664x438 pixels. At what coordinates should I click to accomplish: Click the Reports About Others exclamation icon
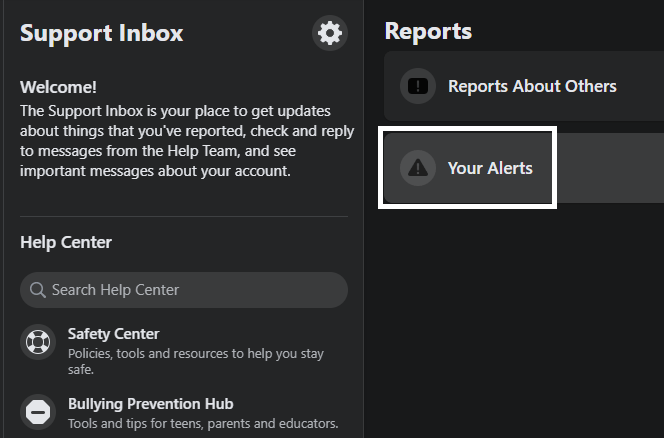click(x=418, y=86)
